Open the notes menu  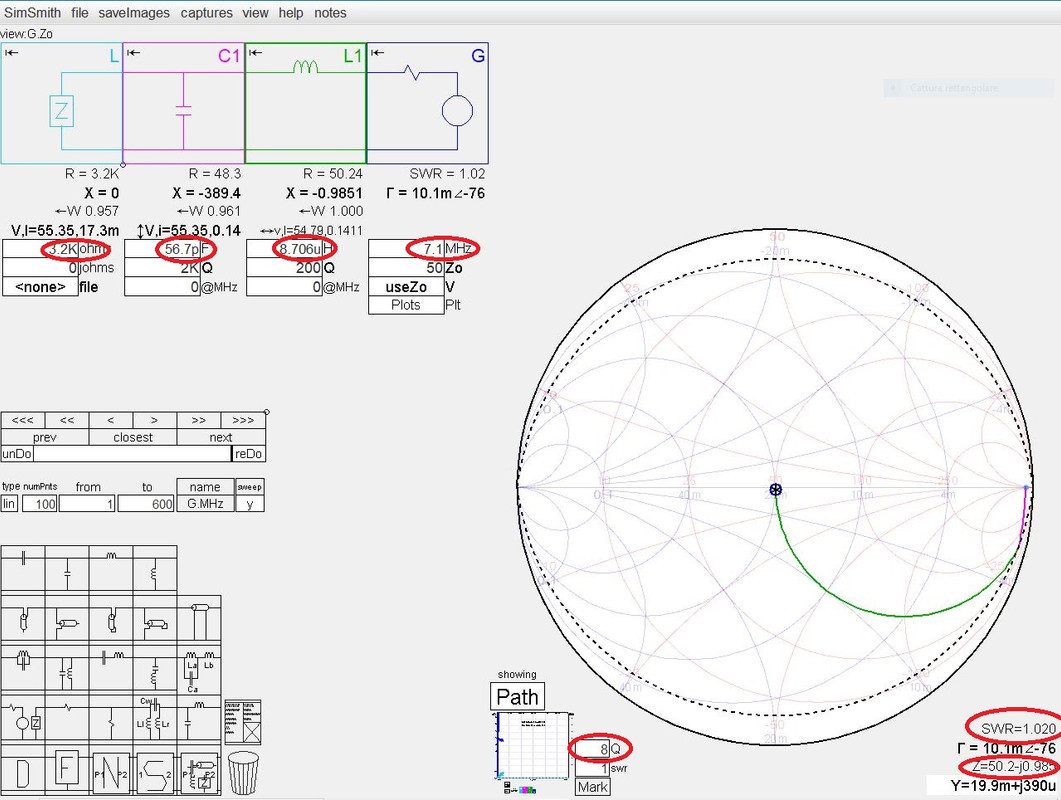pos(330,13)
